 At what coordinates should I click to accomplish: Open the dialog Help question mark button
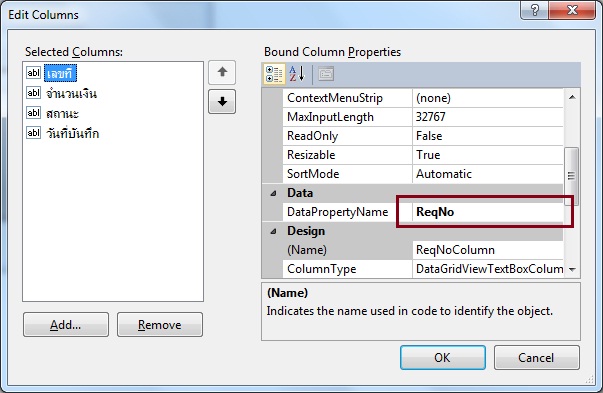[535, 10]
